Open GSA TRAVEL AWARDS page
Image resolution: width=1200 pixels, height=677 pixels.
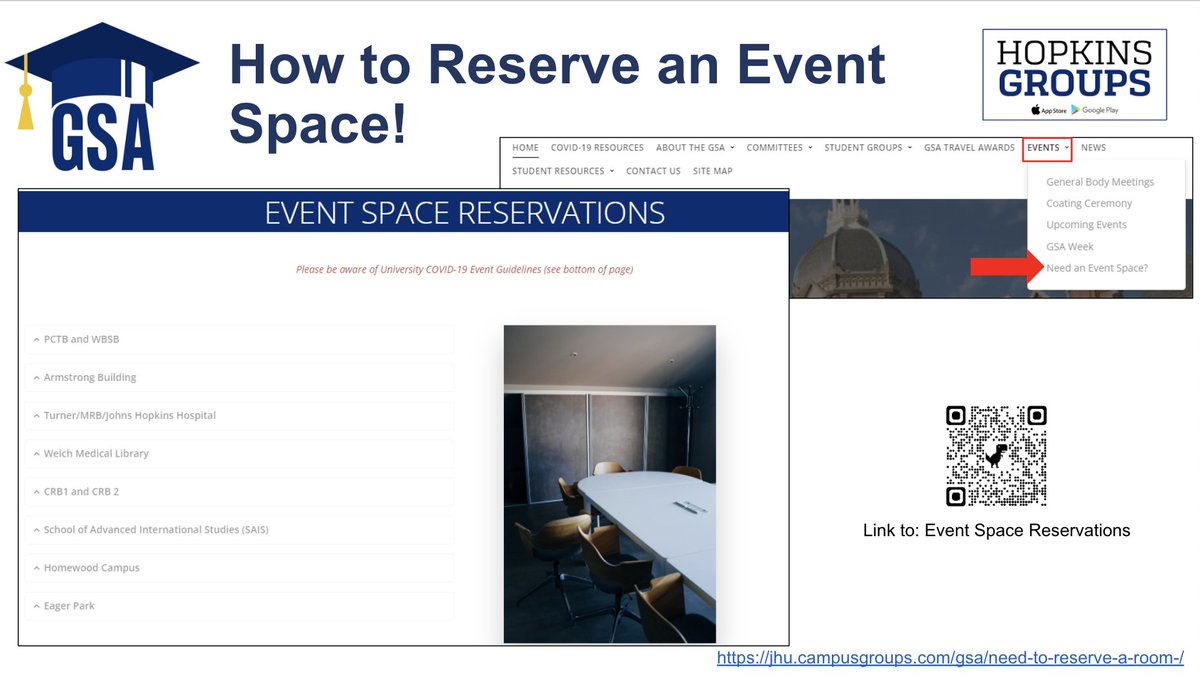click(969, 148)
